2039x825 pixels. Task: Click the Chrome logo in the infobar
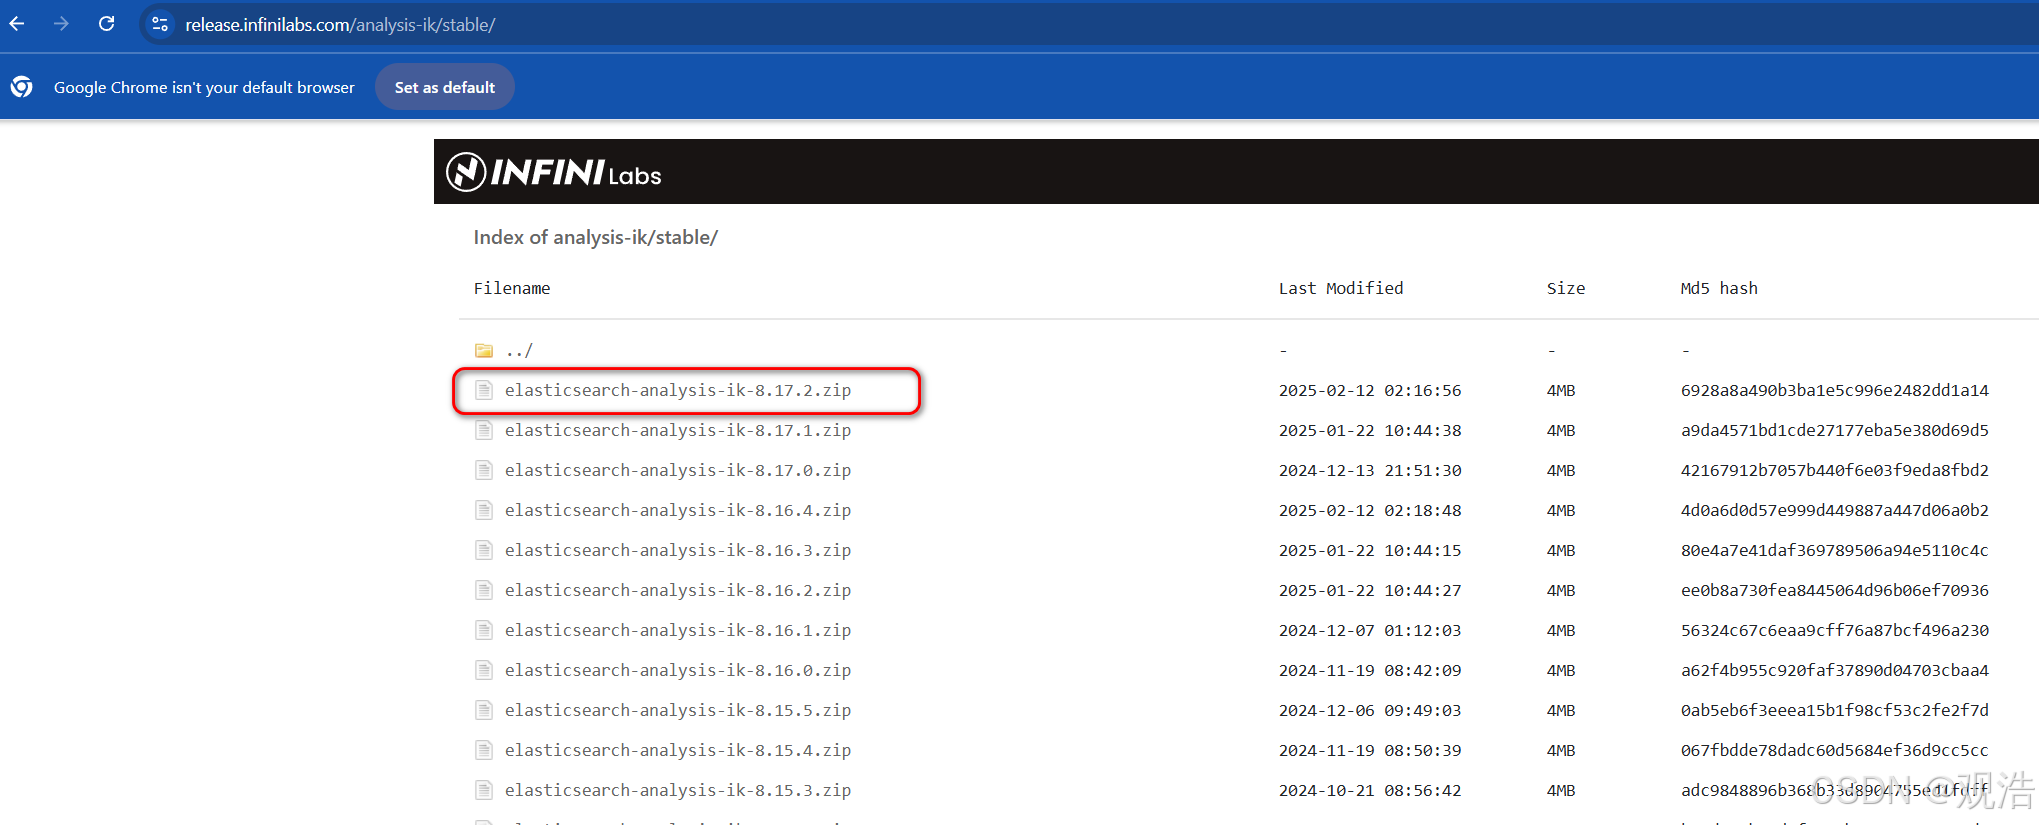point(22,87)
